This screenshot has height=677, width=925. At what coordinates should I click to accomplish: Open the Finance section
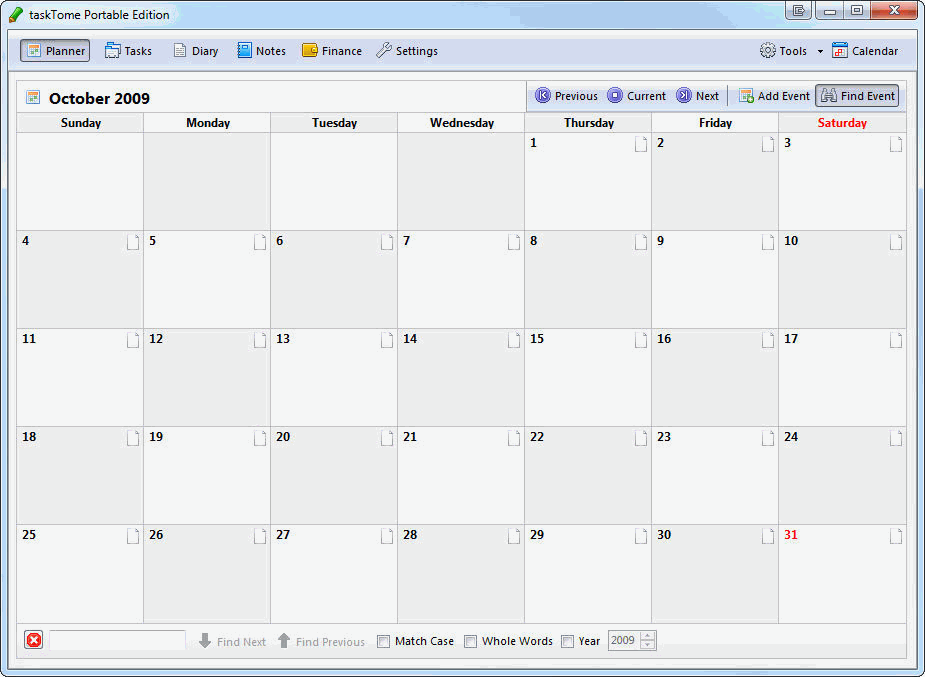click(332, 51)
